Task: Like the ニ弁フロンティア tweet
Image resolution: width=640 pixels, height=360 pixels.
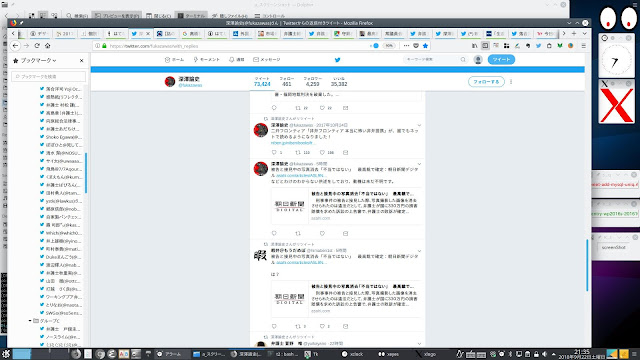Action: (322, 153)
